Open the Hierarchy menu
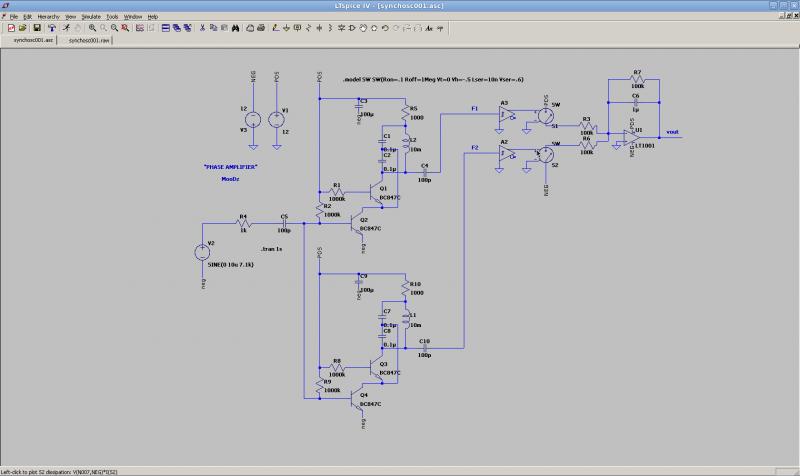 47,17
